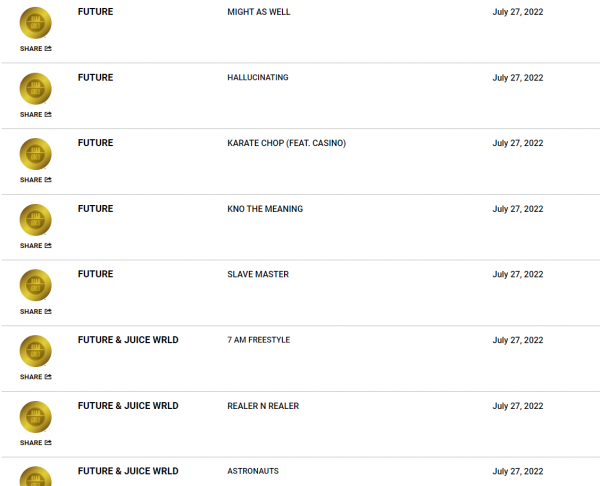This screenshot has width=600, height=486.
Task: Open the gold badge beside Karate Chop
Action: 36,154
